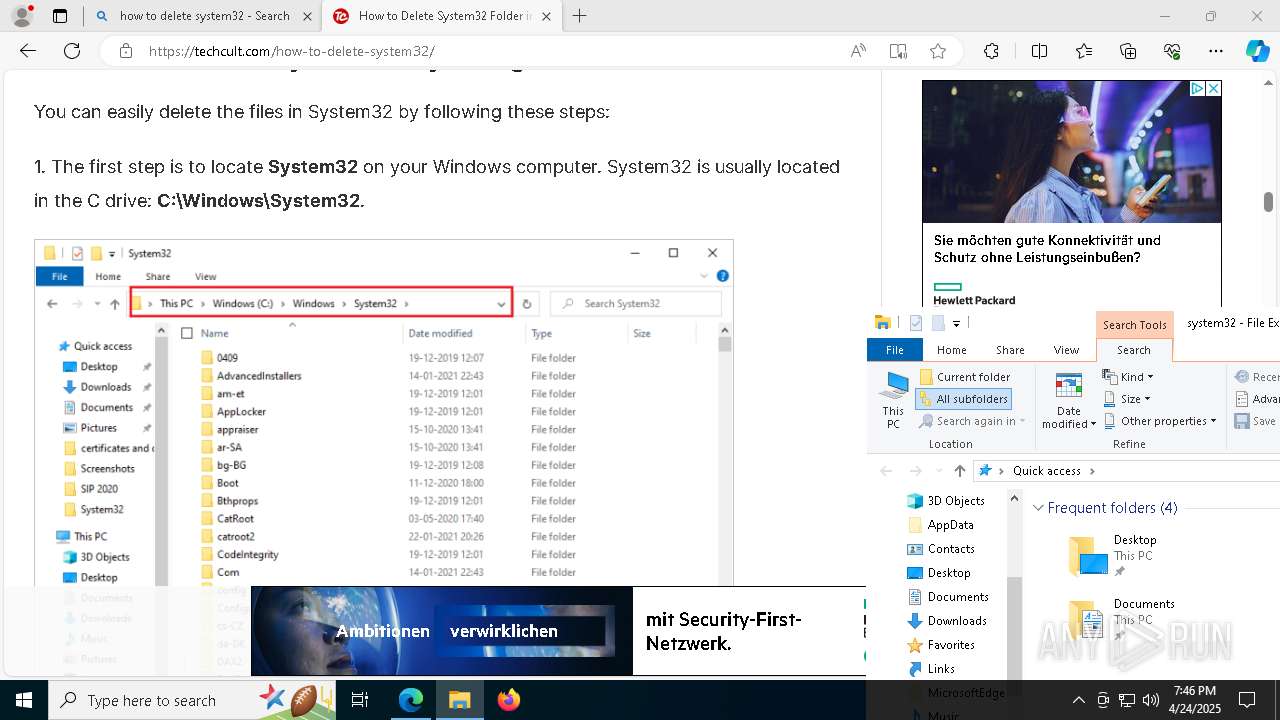1280x720 pixels.
Task: Open Browser essentials heart icon
Action: click(1172, 51)
